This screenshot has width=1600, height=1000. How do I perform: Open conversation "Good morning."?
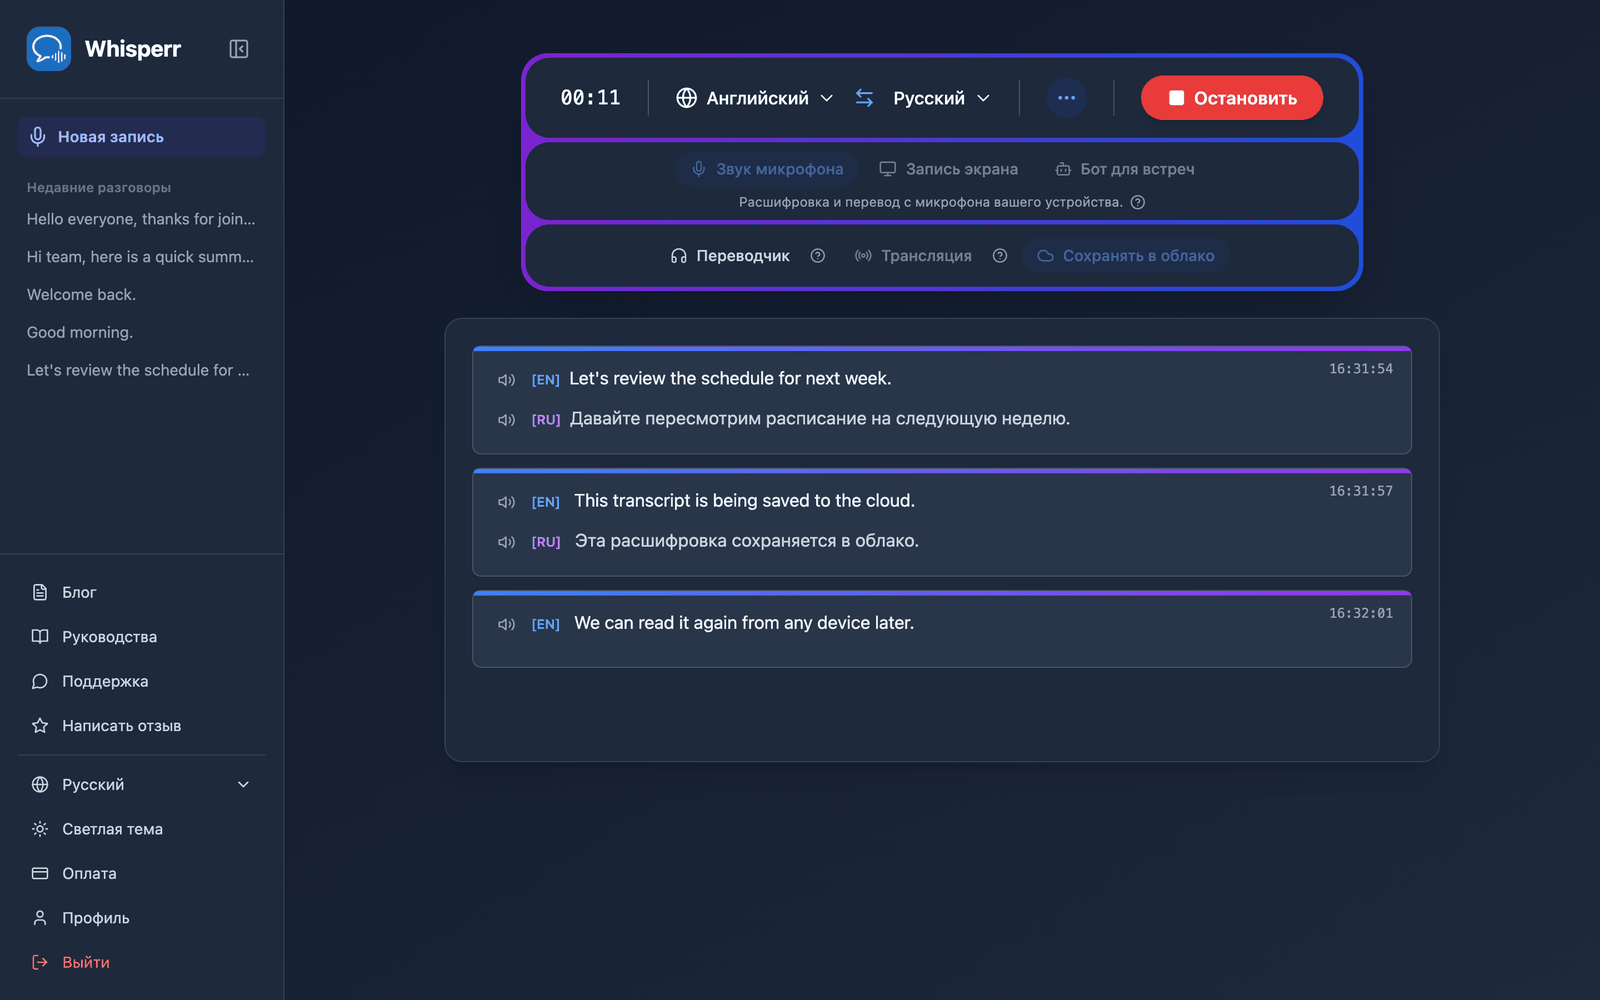pyautogui.click(x=141, y=332)
